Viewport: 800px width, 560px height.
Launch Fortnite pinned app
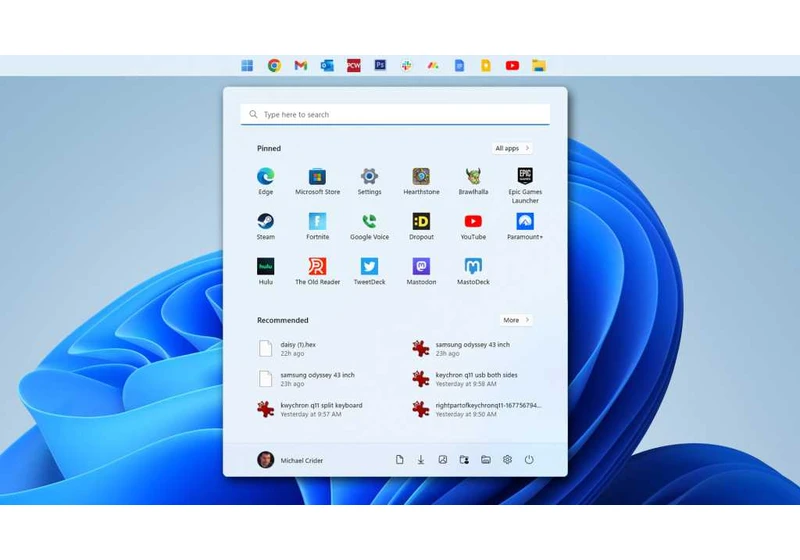(317, 226)
